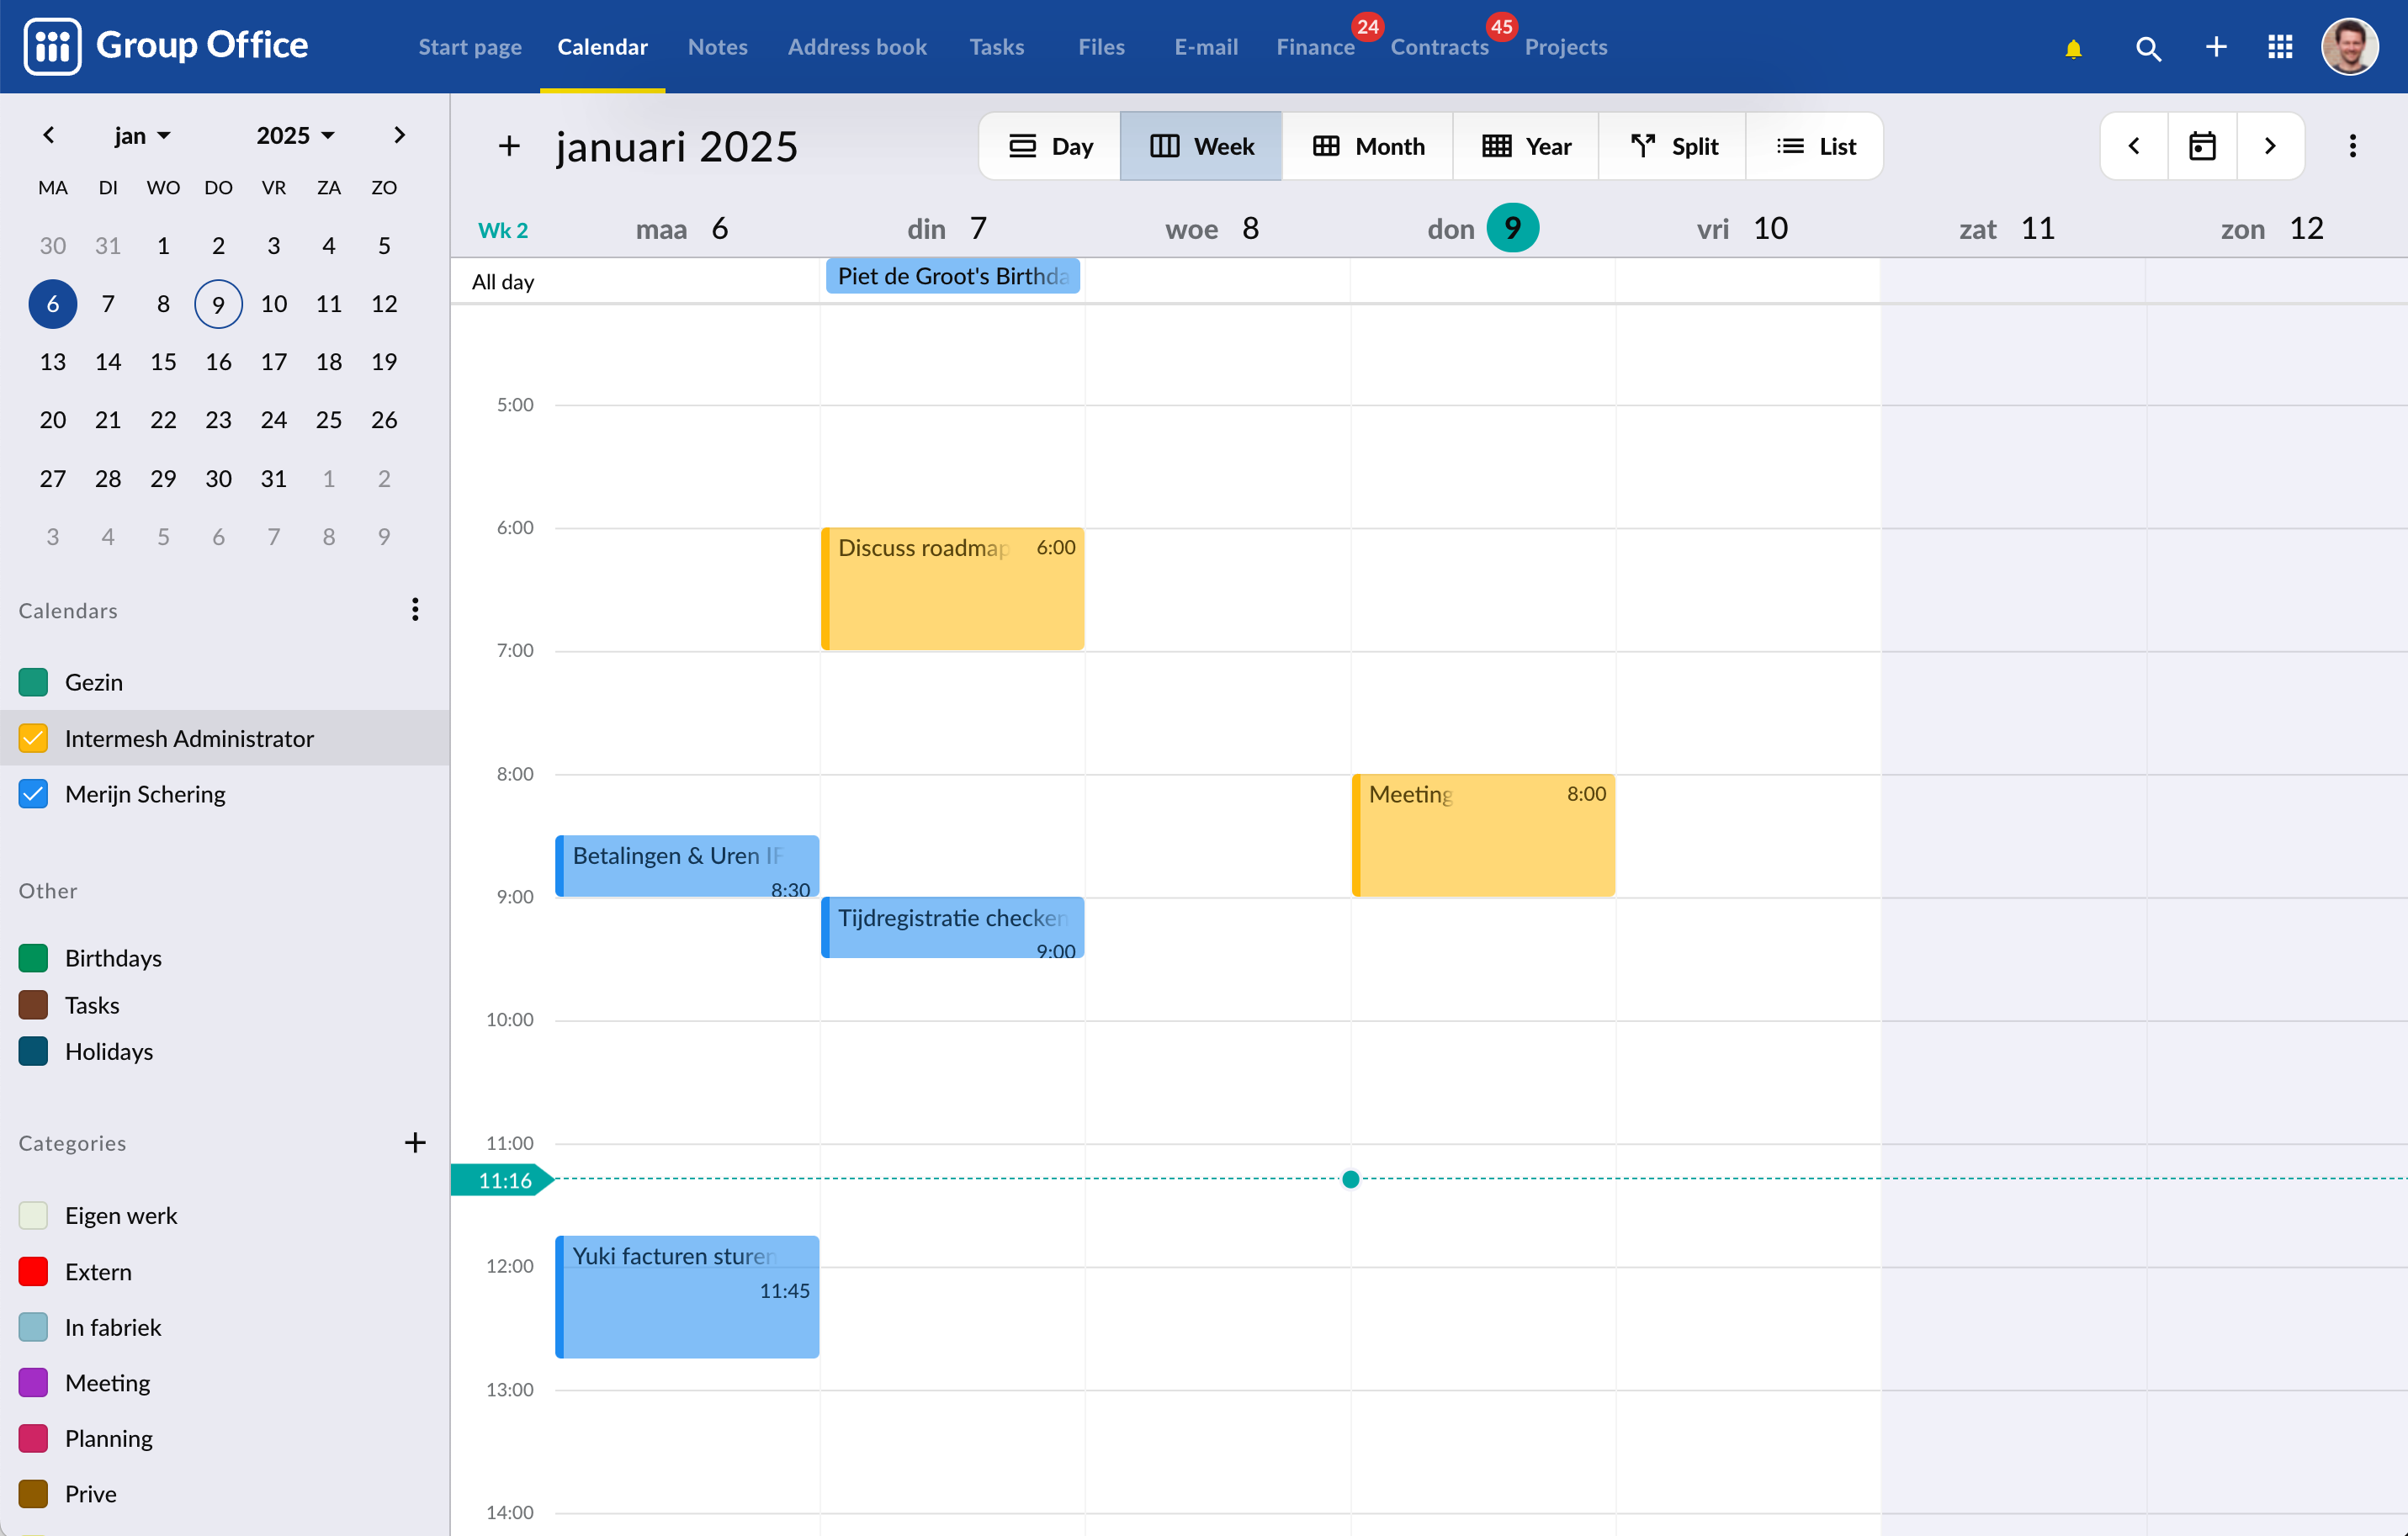Open the Address book tab

tap(857, 47)
